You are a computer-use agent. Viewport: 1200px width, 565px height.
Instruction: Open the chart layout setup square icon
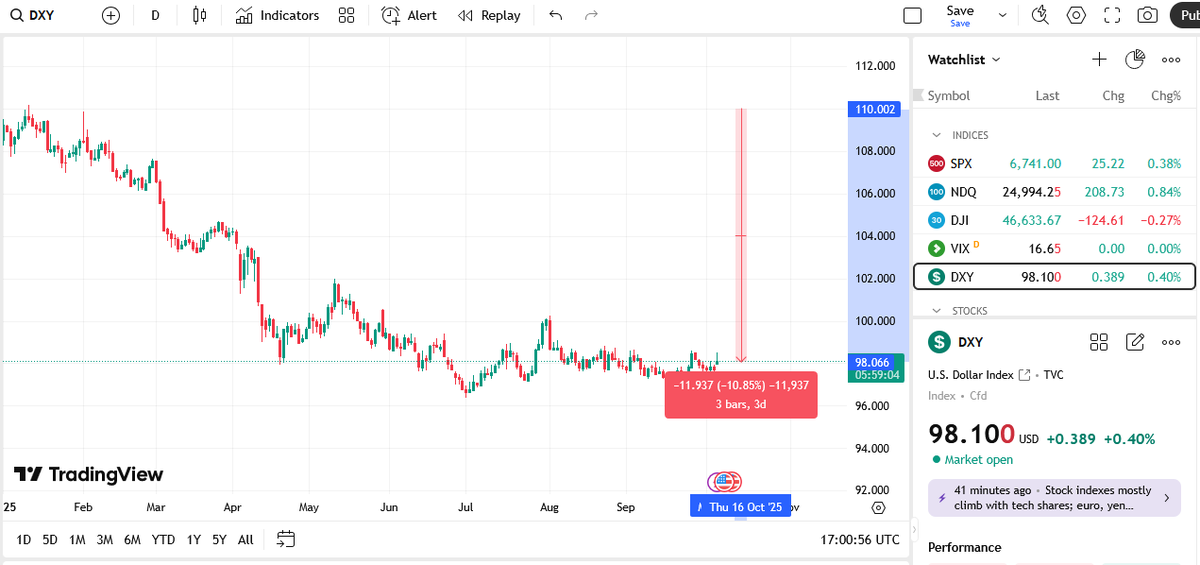pyautogui.click(x=912, y=15)
